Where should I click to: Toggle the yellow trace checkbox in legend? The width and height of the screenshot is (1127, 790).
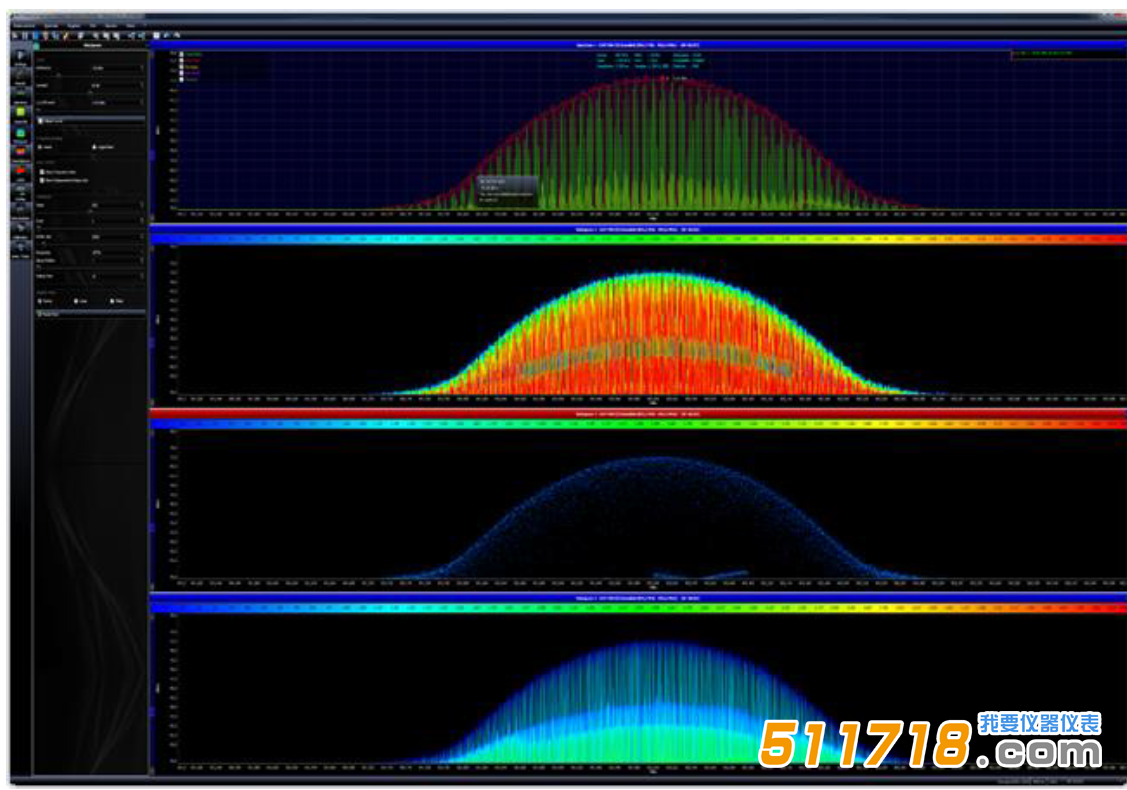181,66
